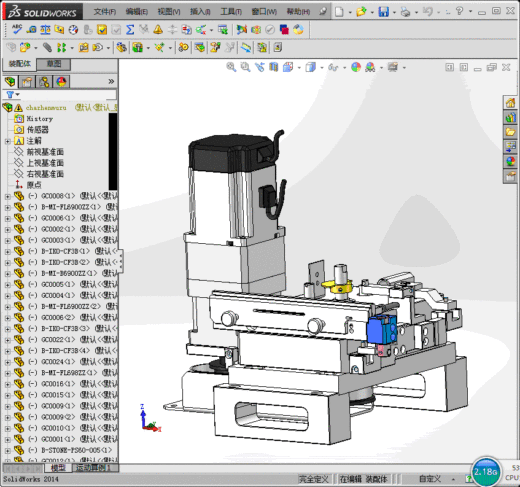Open the 工具 menu
Image resolution: width=520 pixels, height=487 pixels.
(x=231, y=12)
